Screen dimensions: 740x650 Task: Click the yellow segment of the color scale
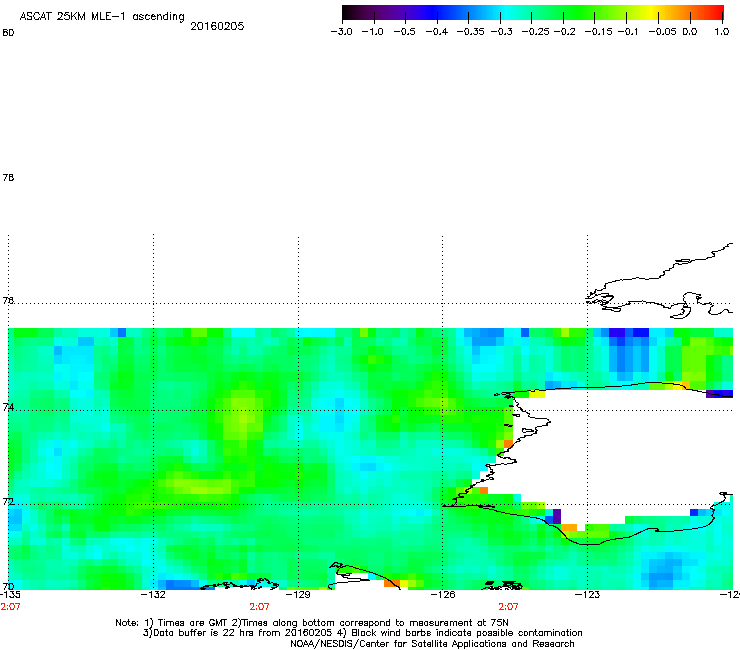pyautogui.click(x=653, y=12)
